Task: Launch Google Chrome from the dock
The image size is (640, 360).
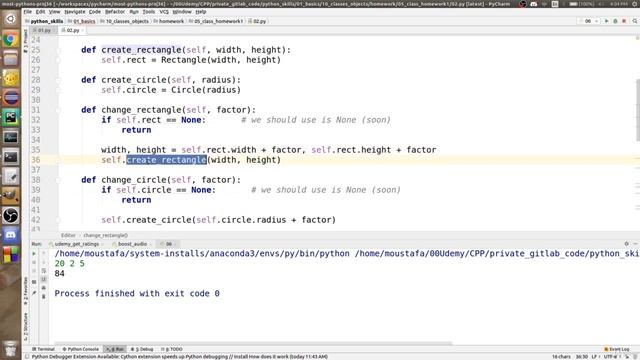Action: pyautogui.click(x=11, y=39)
